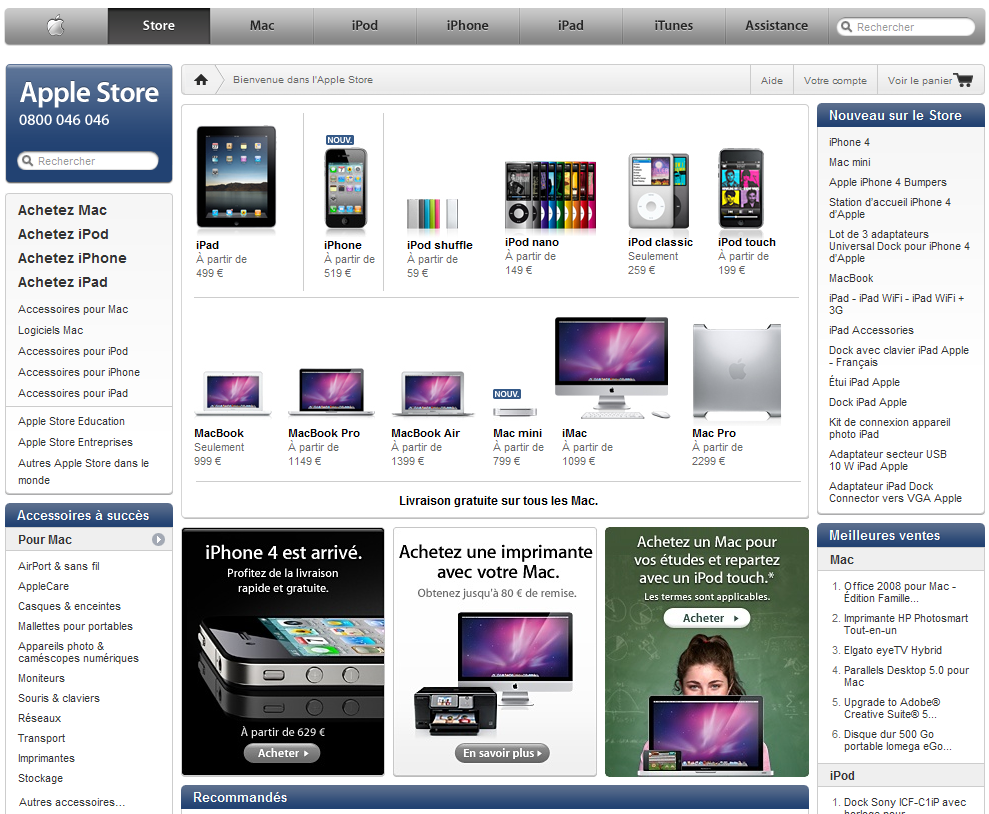Open Autres Apple Store dans le monde

pyautogui.click(x=83, y=472)
